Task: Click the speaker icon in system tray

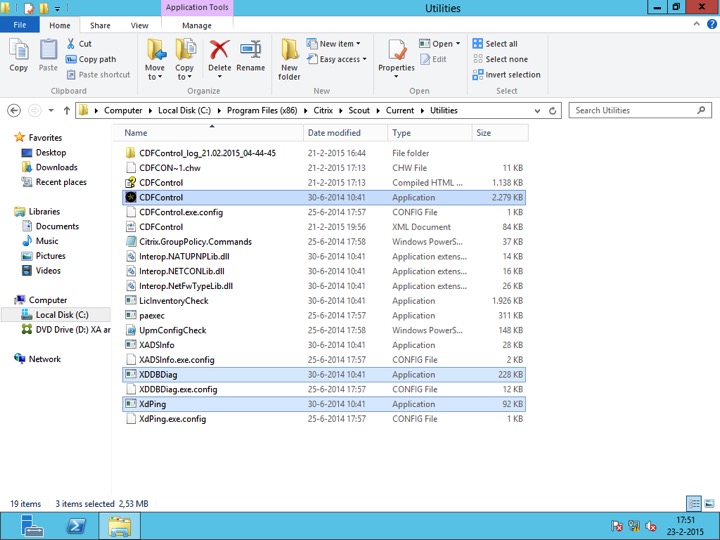Action: pyautogui.click(x=650, y=526)
